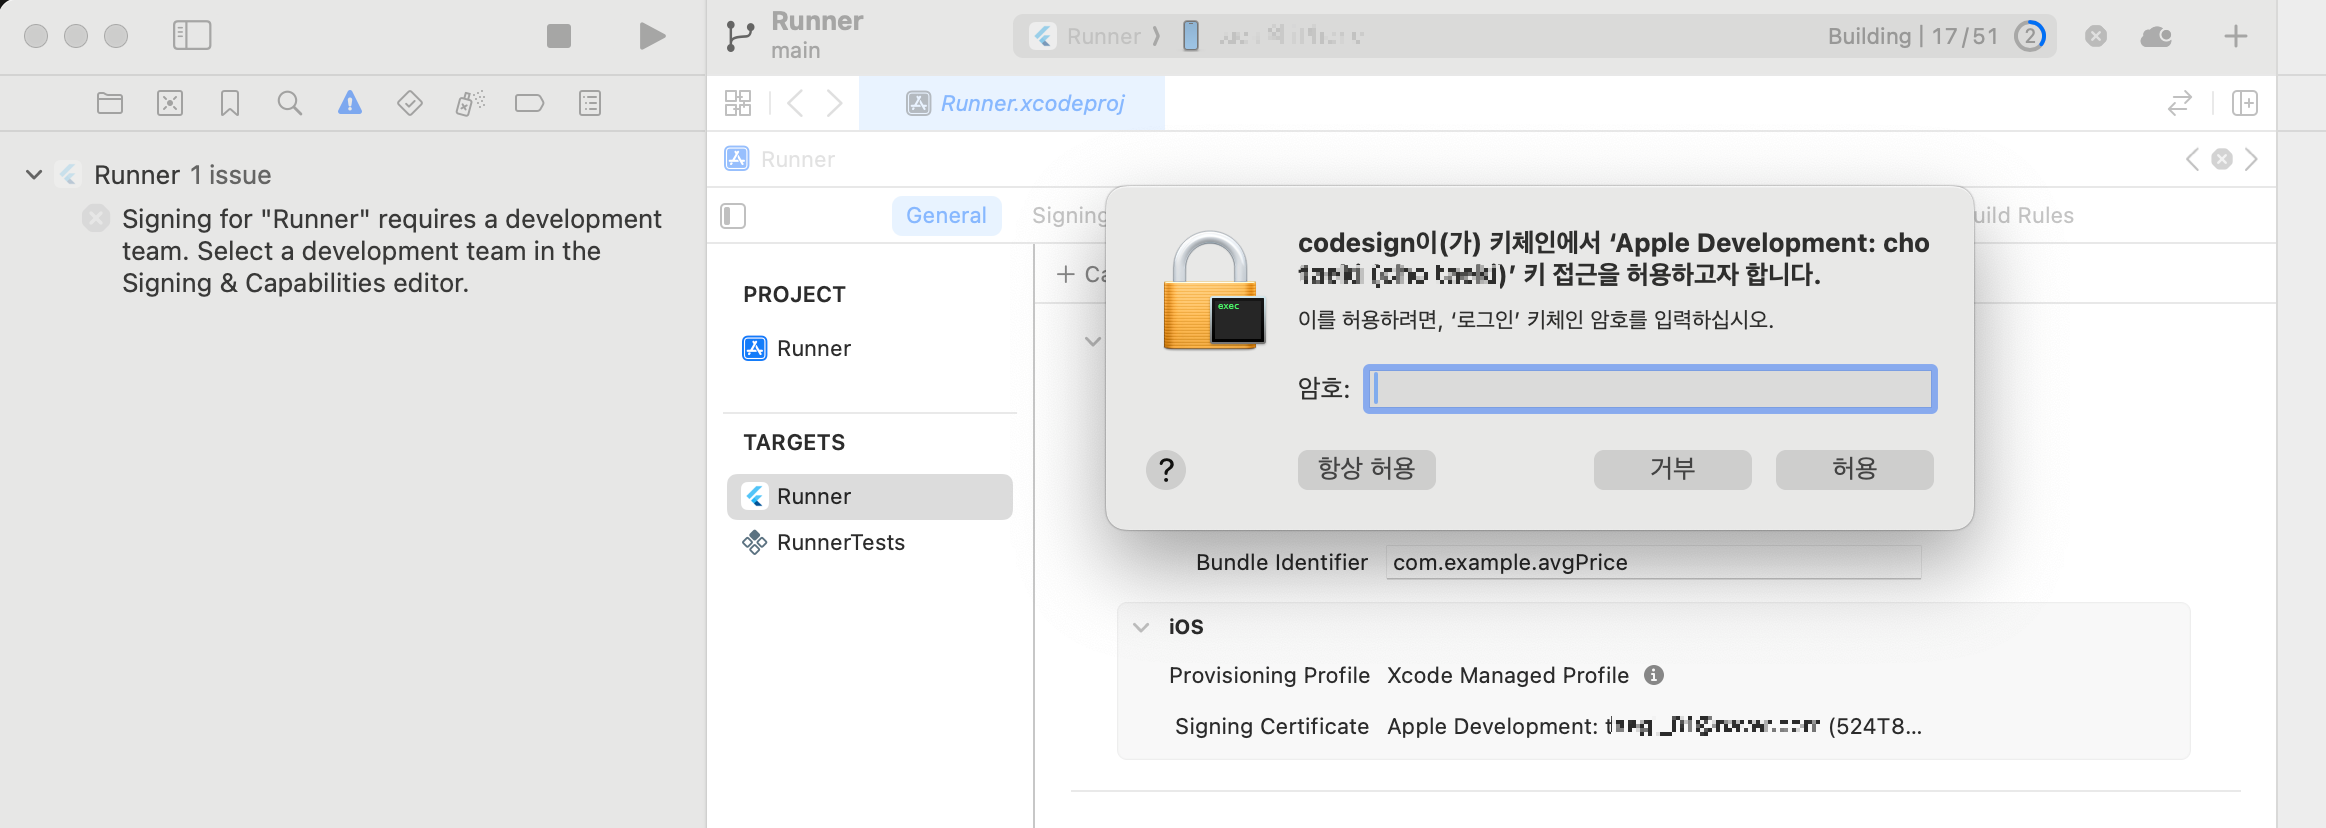The height and width of the screenshot is (828, 2326).
Task: Open the Debug navigator spray icon
Action: 470,103
